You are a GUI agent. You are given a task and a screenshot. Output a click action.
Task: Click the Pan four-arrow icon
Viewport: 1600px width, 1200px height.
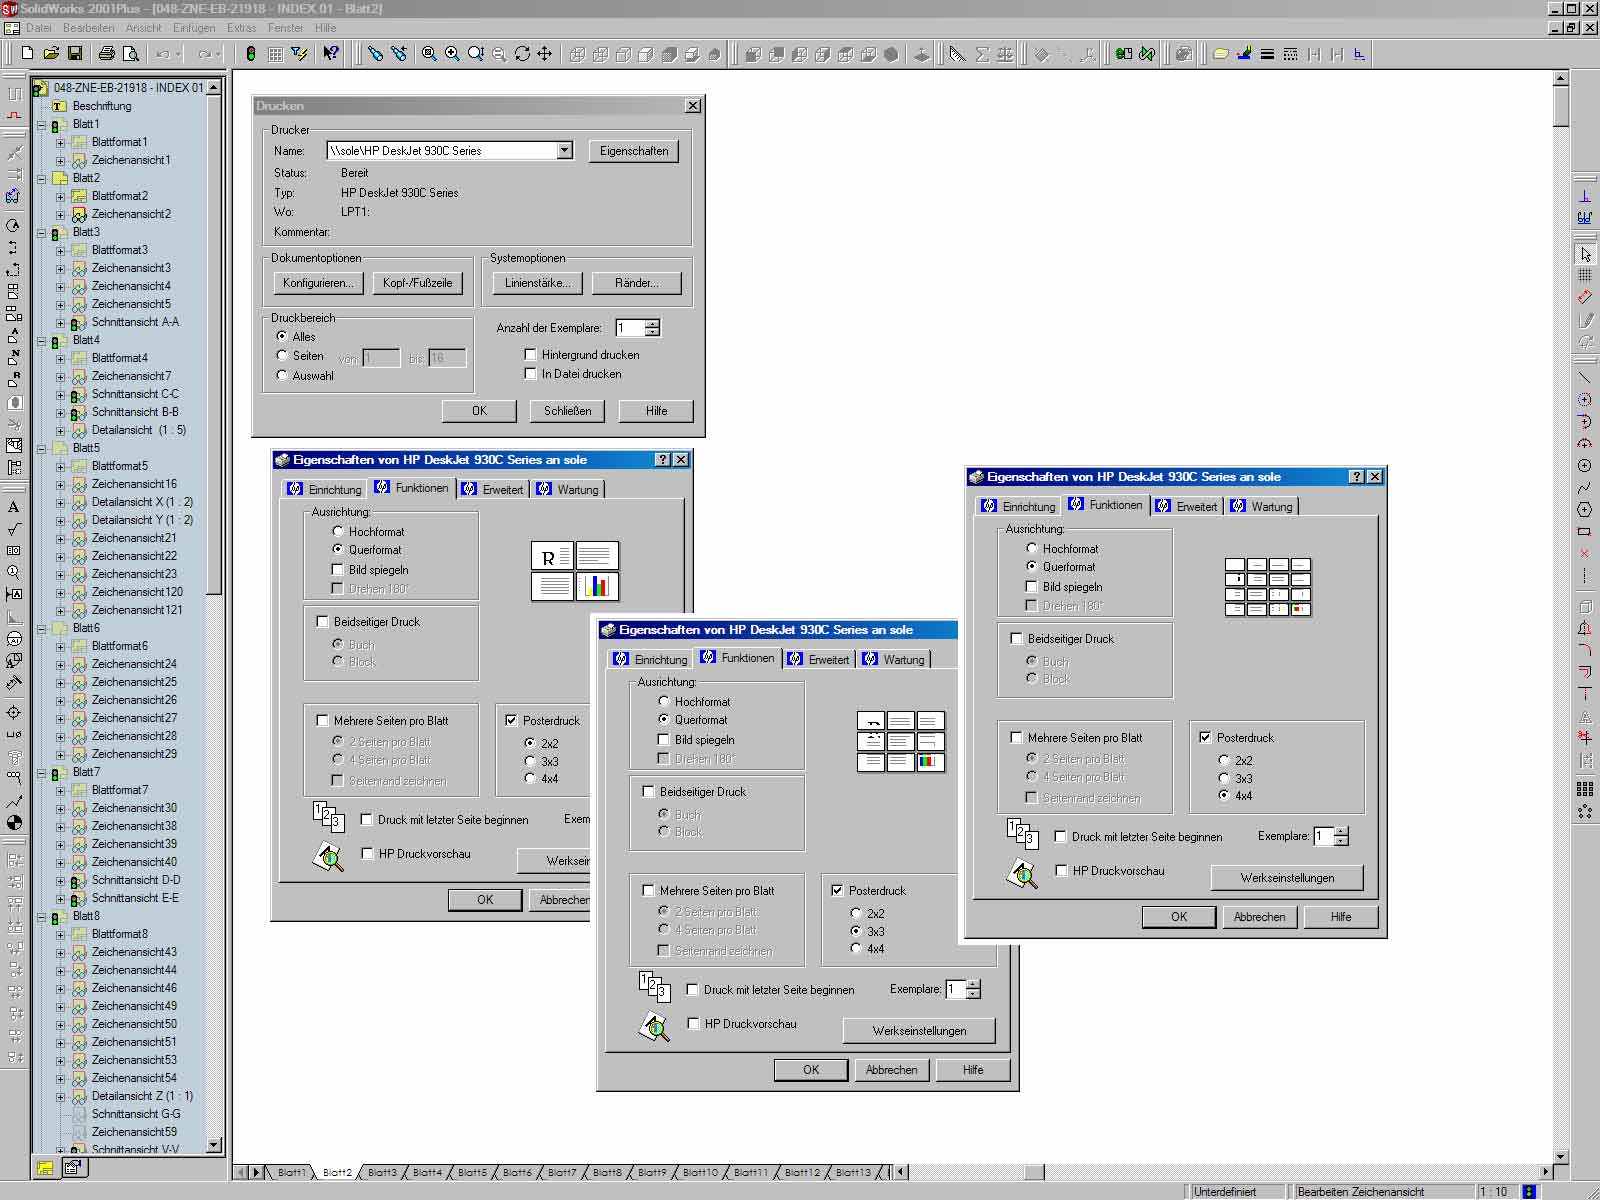point(545,54)
